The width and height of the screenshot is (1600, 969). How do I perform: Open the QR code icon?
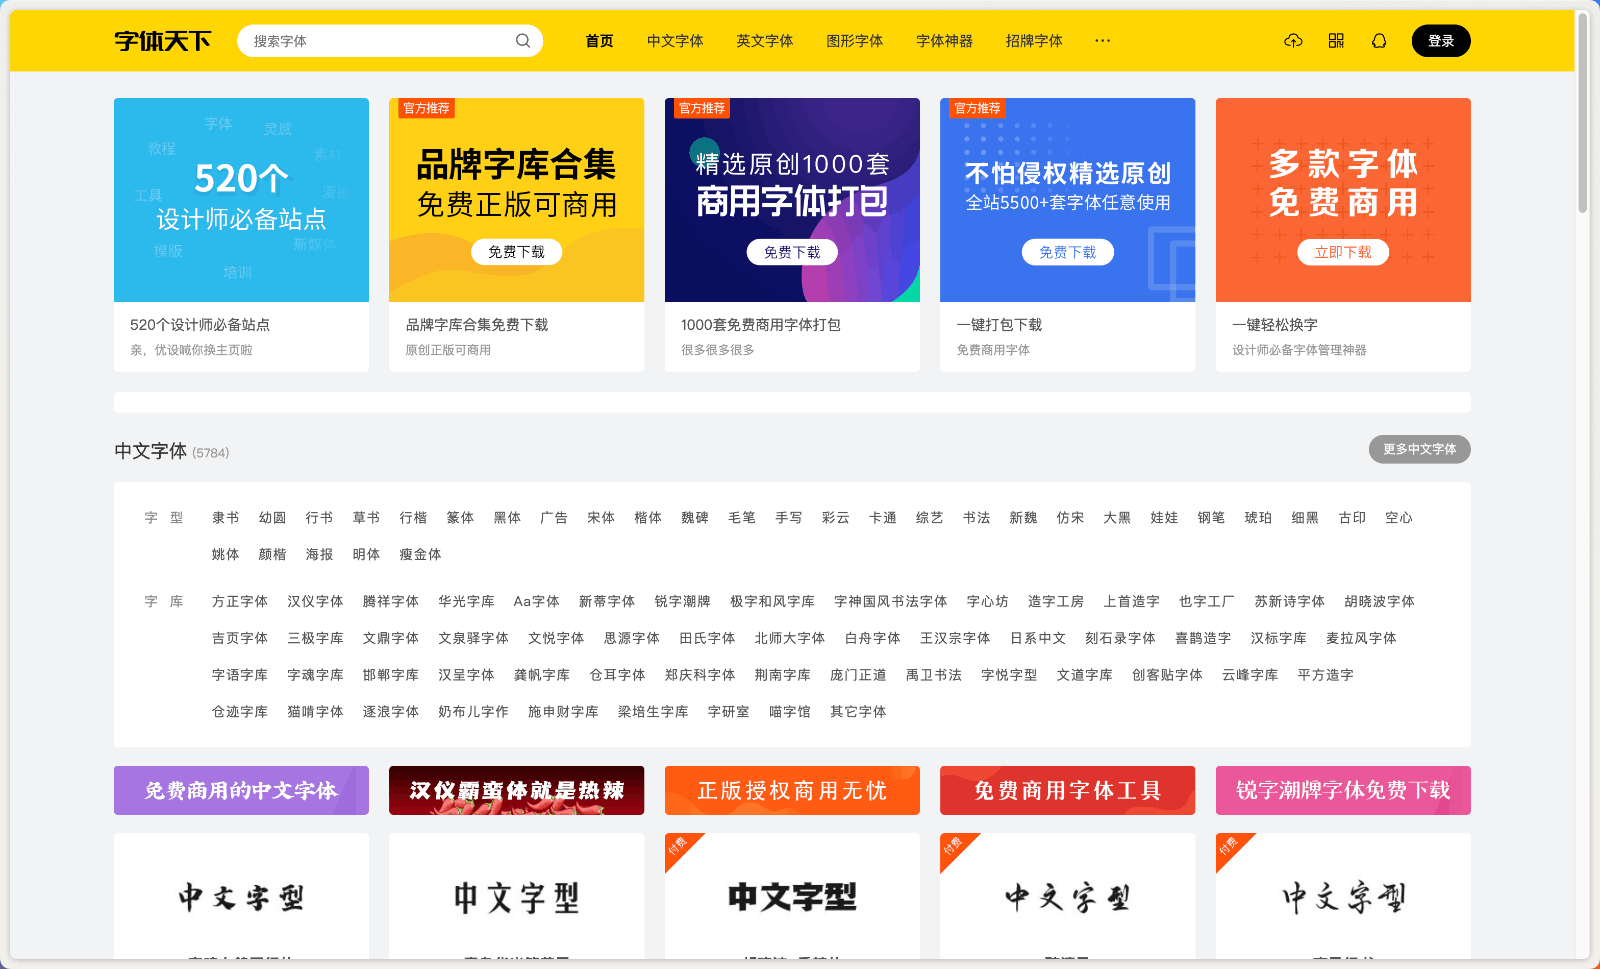[1336, 41]
